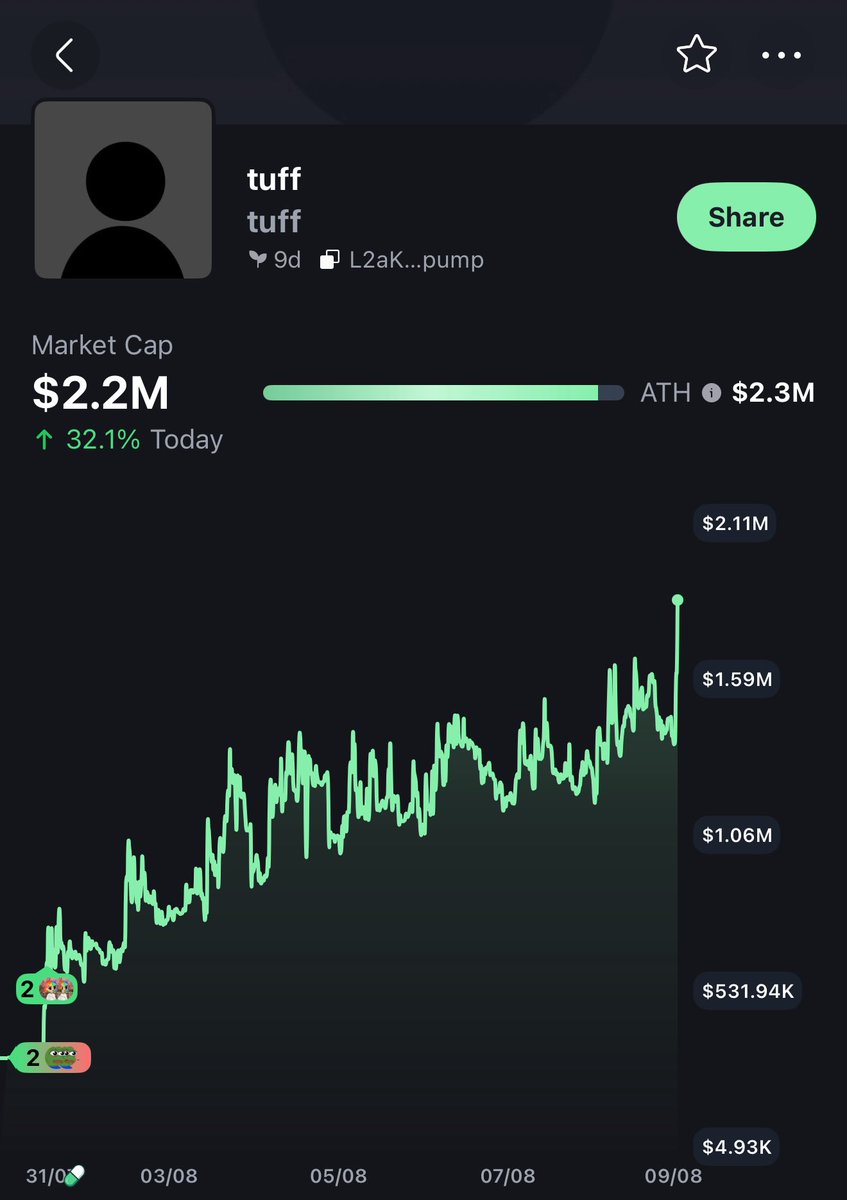Viewport: 847px width, 1200px height.
Task: Favorite tuff with the star icon
Action: click(x=696, y=55)
